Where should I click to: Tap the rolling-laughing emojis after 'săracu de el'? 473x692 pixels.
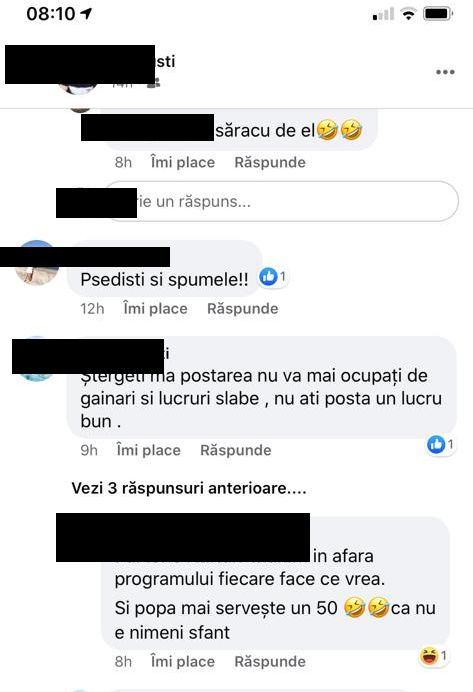339,130
